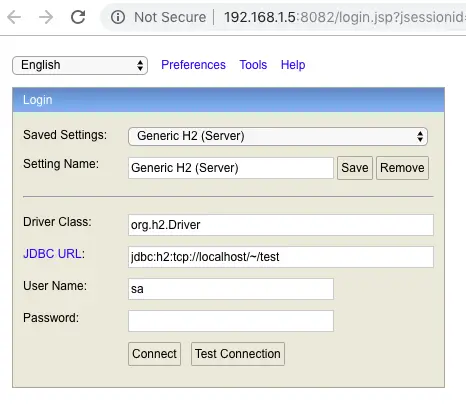Image resolution: width=466 pixels, height=409 pixels.
Task: Select the Not Secure label in the address bar
Action: [x=170, y=17]
